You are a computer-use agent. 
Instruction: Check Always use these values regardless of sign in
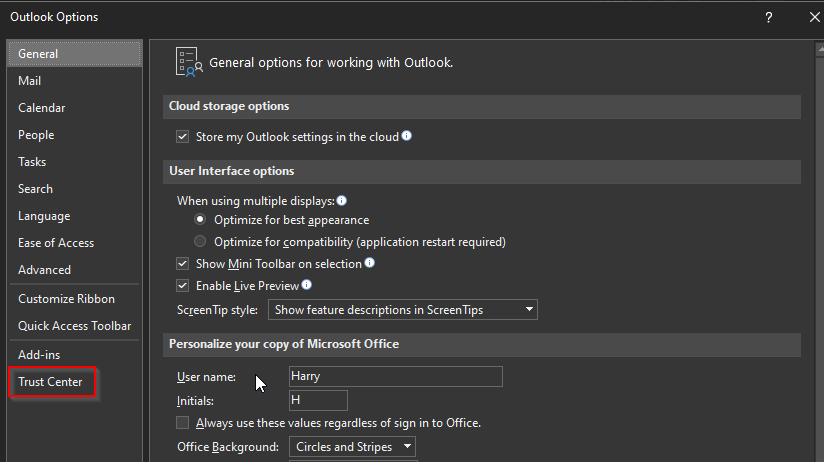(183, 423)
